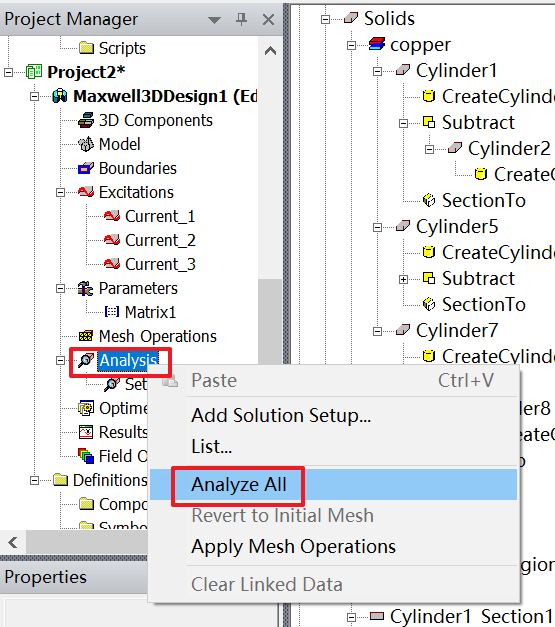Open the List... context menu entry
Screen dimensions: 555x627
coord(212,447)
